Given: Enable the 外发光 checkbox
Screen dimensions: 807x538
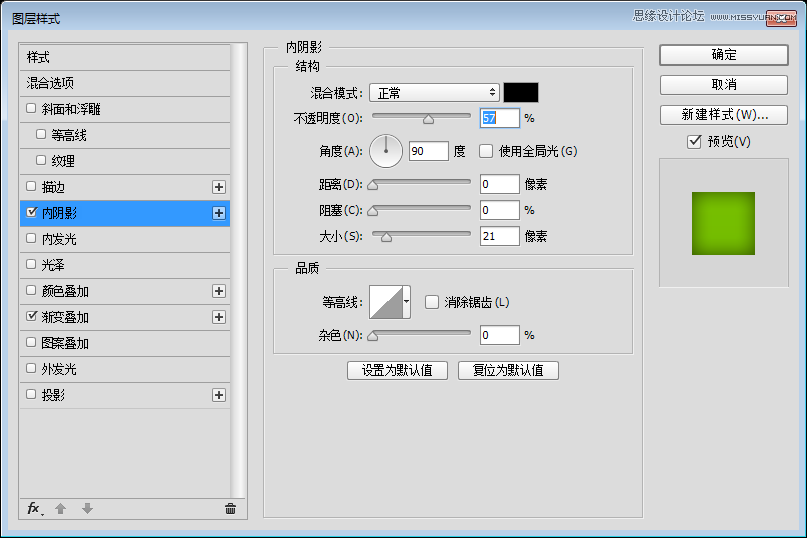Looking at the screenshot, I should tap(31, 368).
